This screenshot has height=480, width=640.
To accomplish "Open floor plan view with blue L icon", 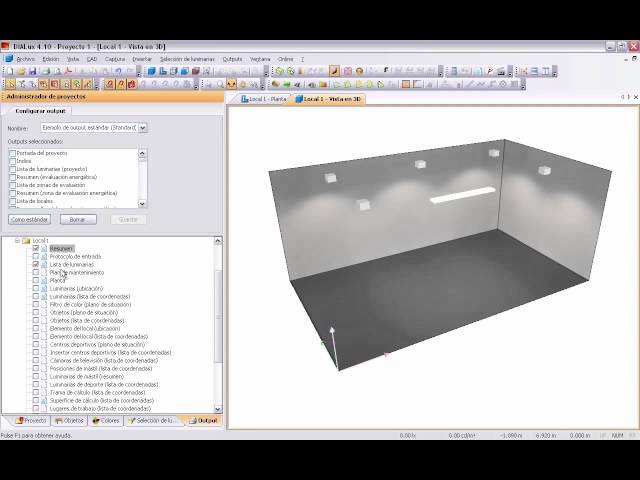I will pyautogui.click(x=163, y=71).
